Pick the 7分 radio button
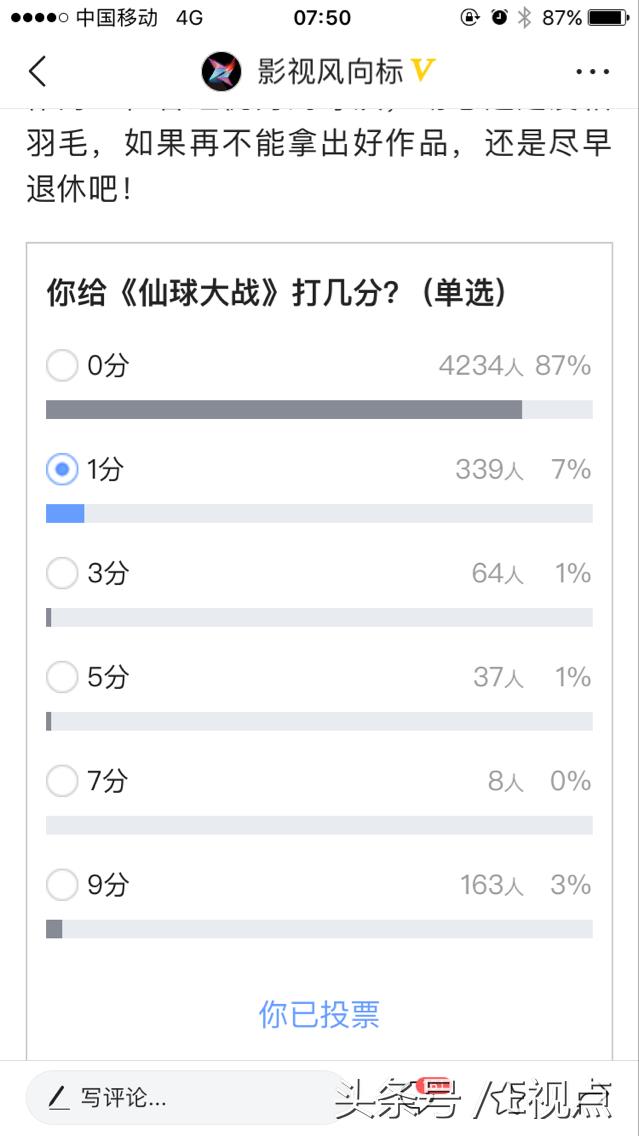The image size is (639, 1136). click(x=62, y=781)
